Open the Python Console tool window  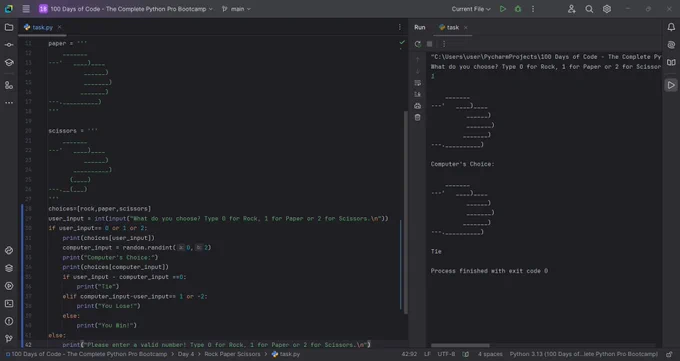(x=9, y=250)
